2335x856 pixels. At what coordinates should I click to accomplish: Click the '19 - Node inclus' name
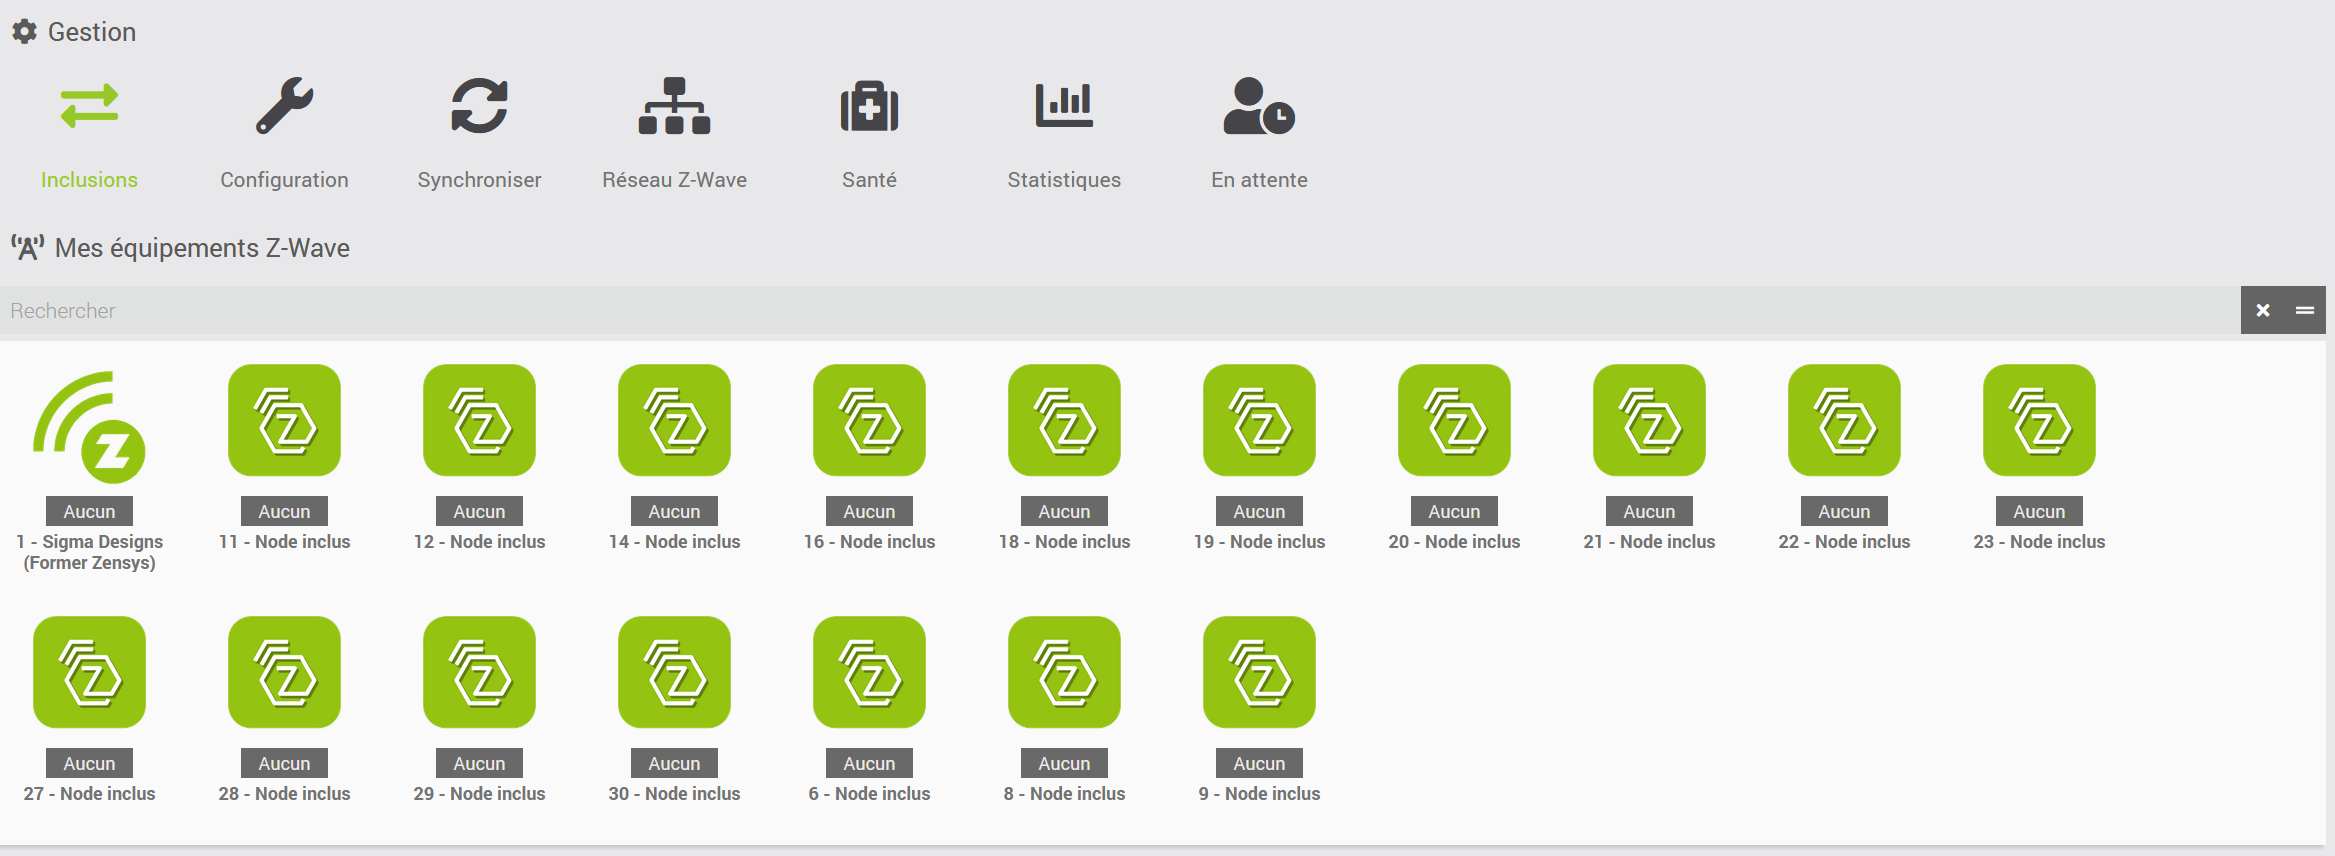[x=1259, y=542]
